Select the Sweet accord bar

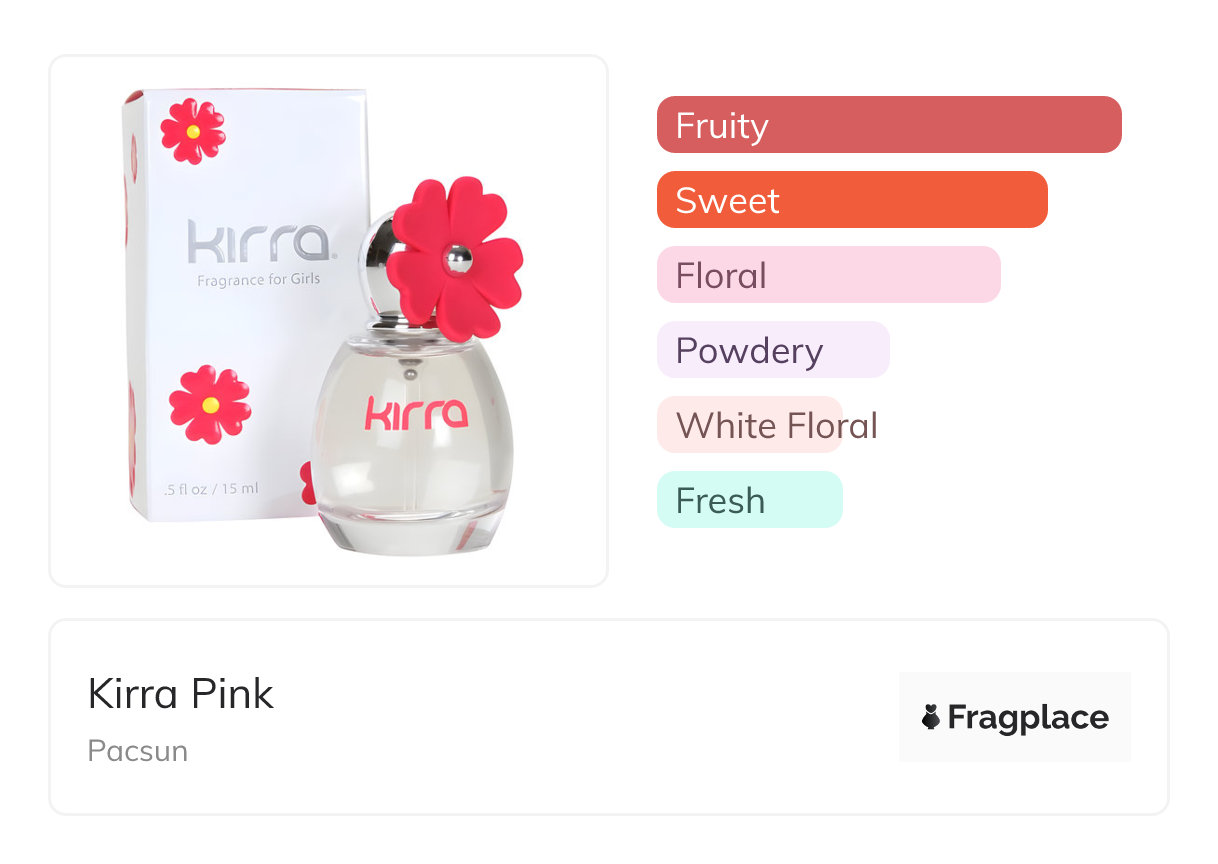click(x=851, y=200)
